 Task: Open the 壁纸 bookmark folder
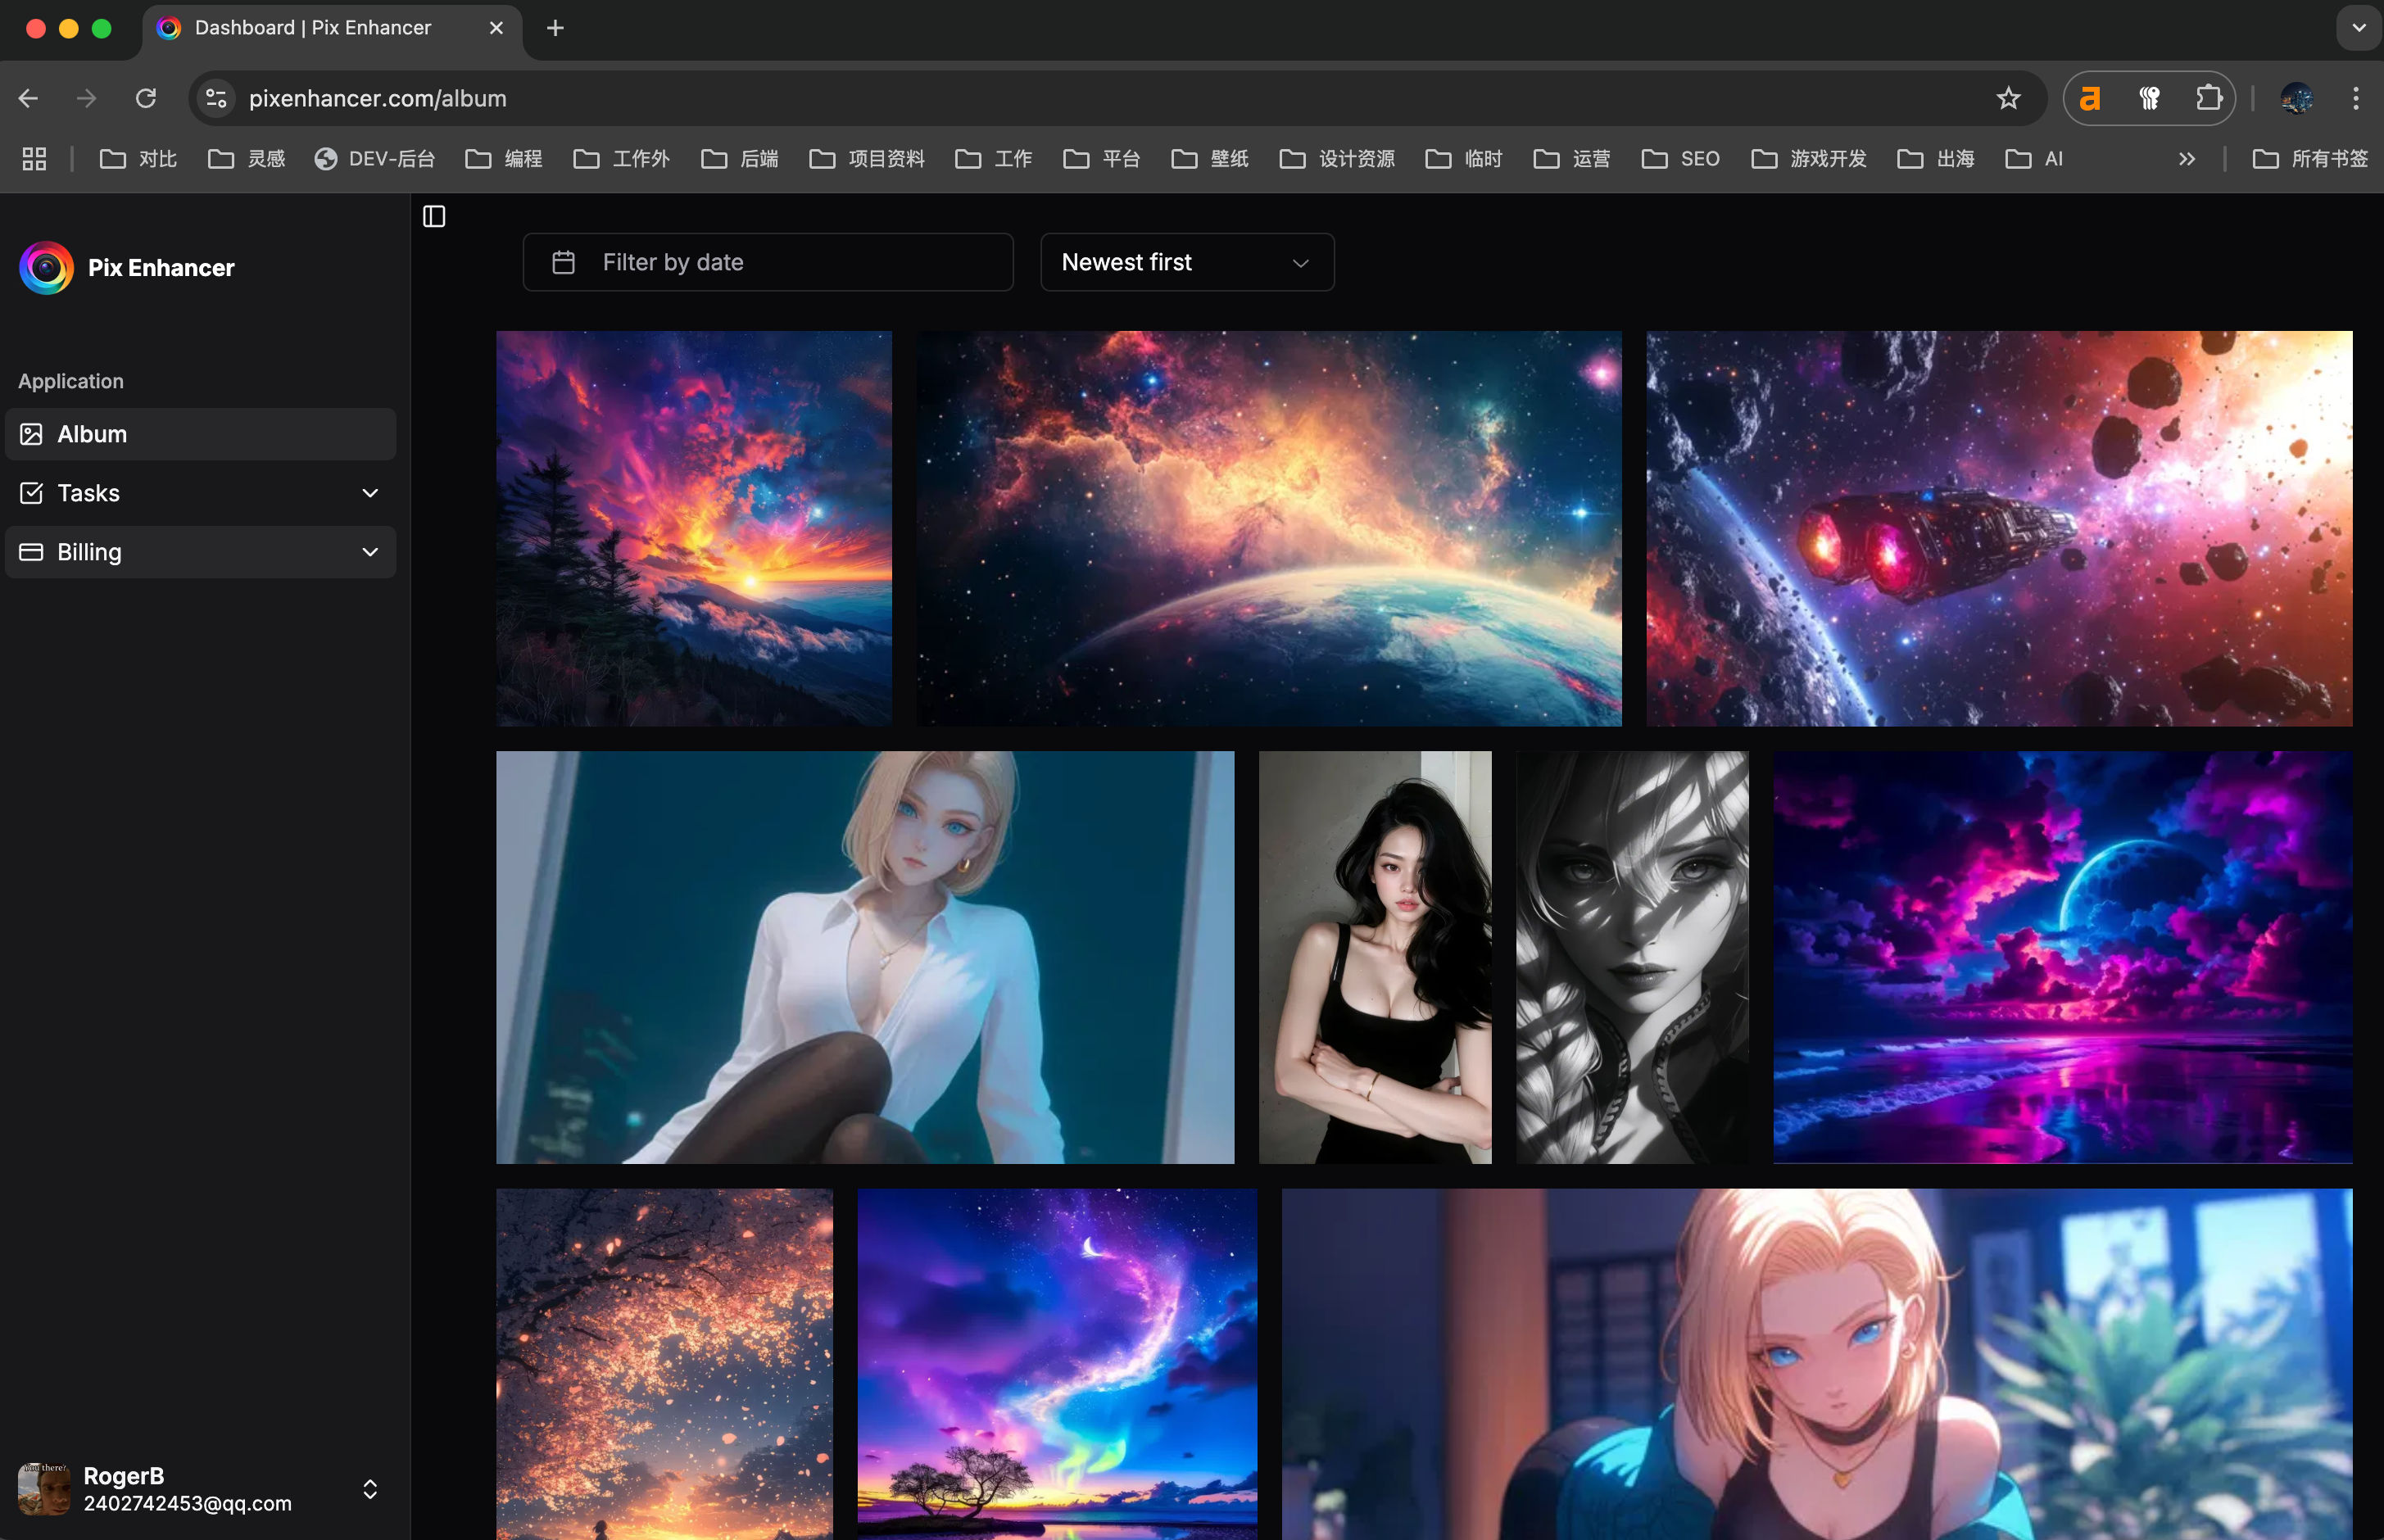(x=1210, y=159)
